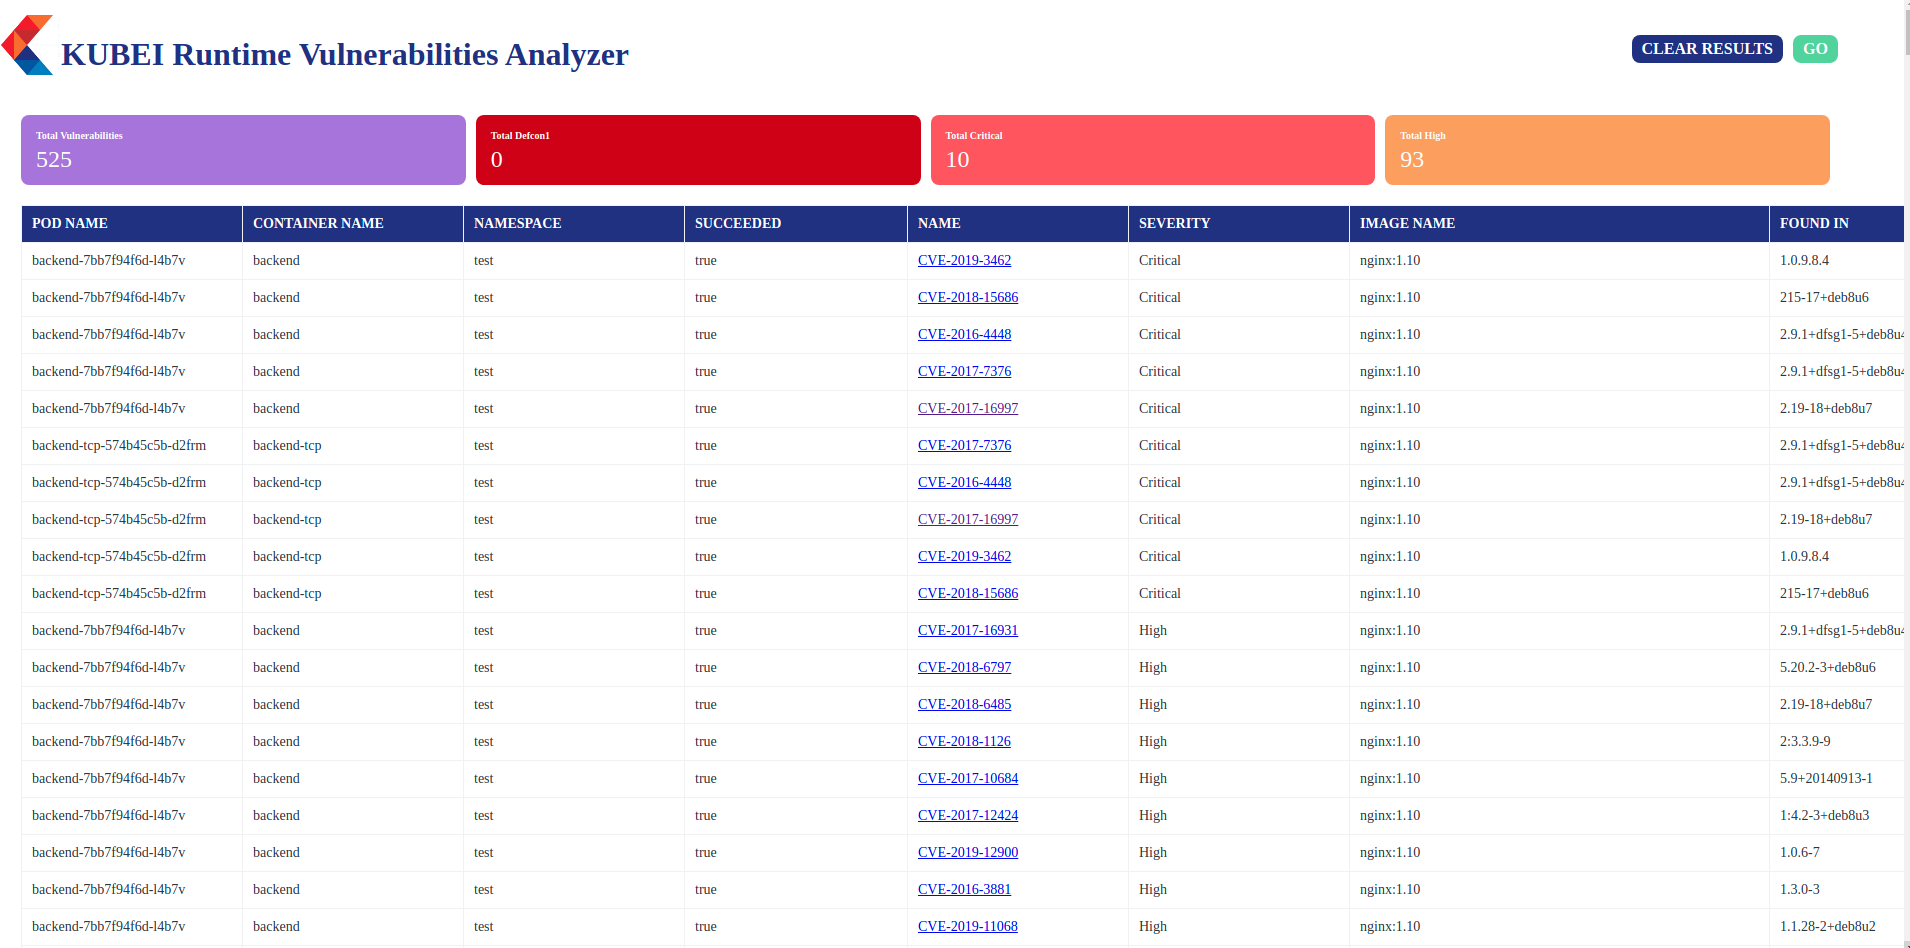Open CVE-2019-3462 link for backend-tcp container
This screenshot has height=948, width=1910.
[x=964, y=556]
